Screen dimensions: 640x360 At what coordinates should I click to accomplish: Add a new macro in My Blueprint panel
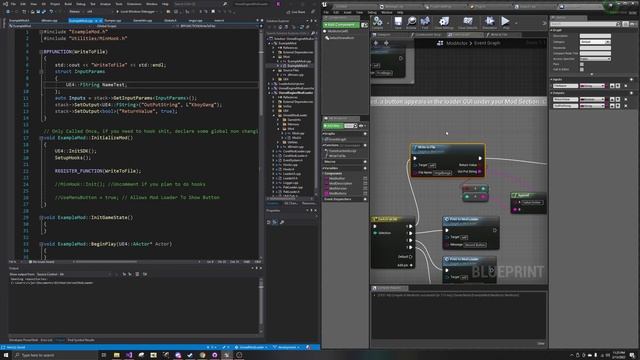(365, 162)
